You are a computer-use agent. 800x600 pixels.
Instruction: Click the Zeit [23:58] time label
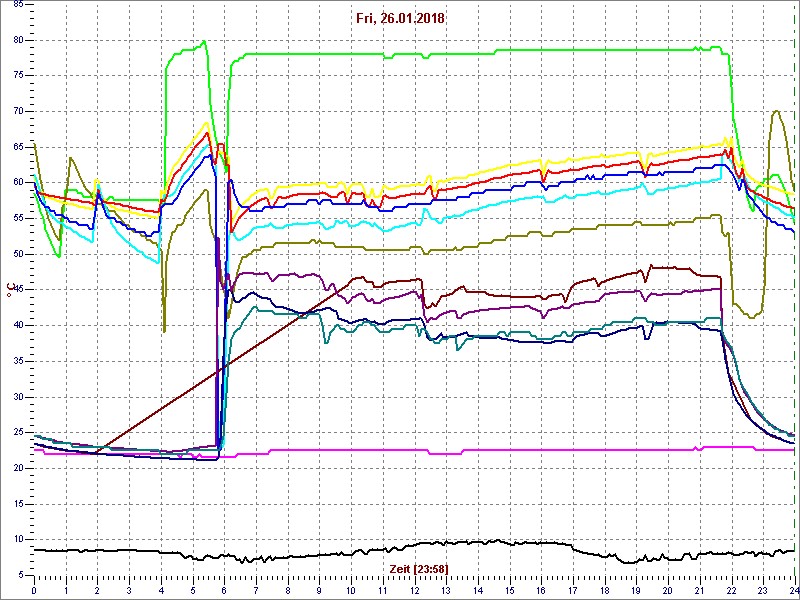pos(419,568)
